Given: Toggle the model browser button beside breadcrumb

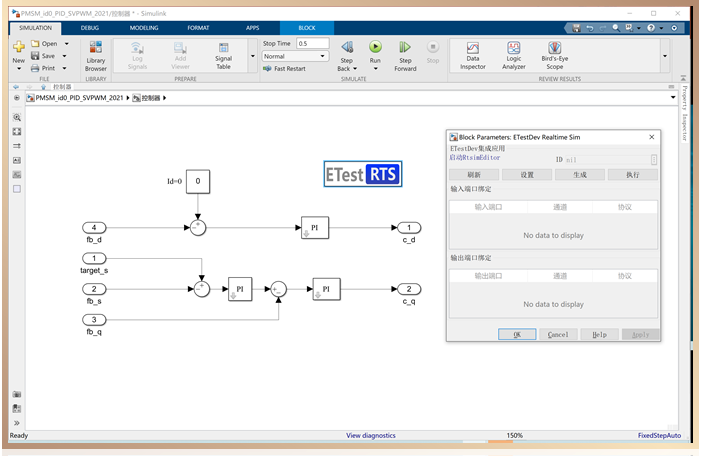Looking at the screenshot, I should (17, 97).
